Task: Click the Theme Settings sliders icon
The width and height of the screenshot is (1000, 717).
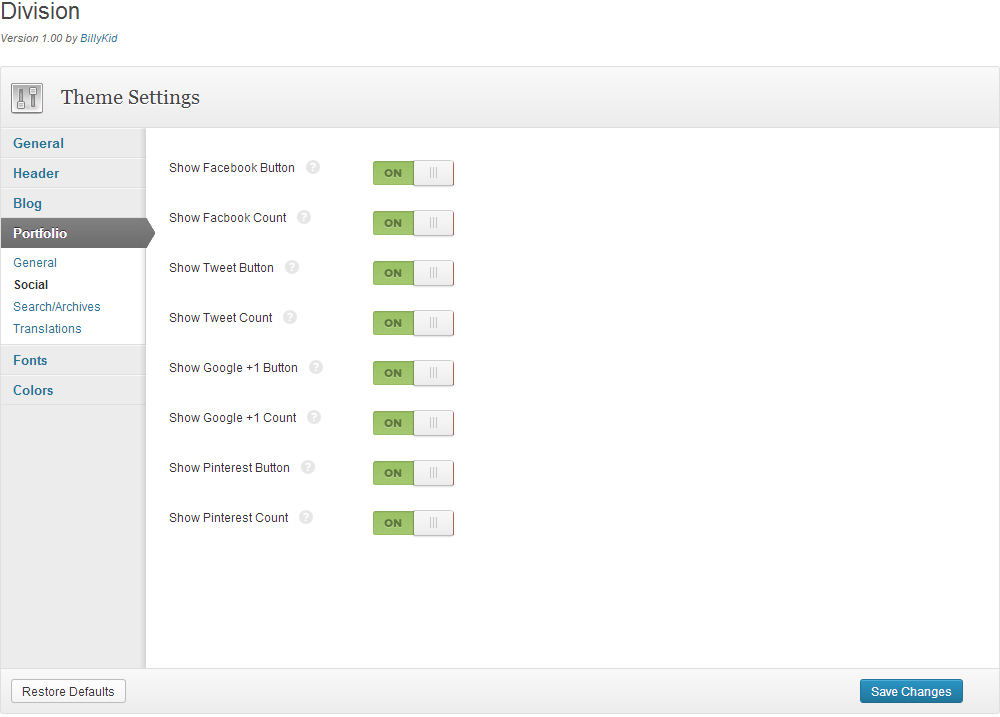Action: tap(27, 98)
